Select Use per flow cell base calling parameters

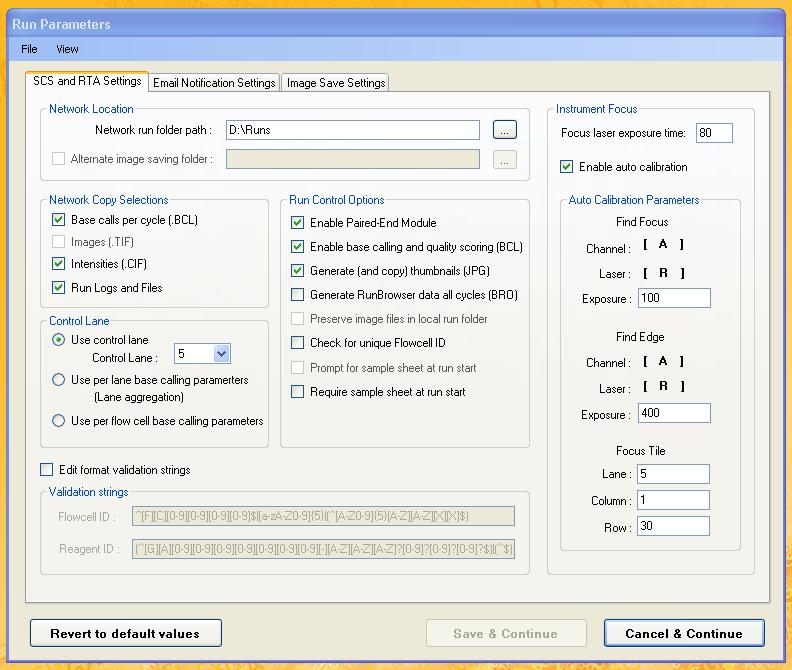59,420
